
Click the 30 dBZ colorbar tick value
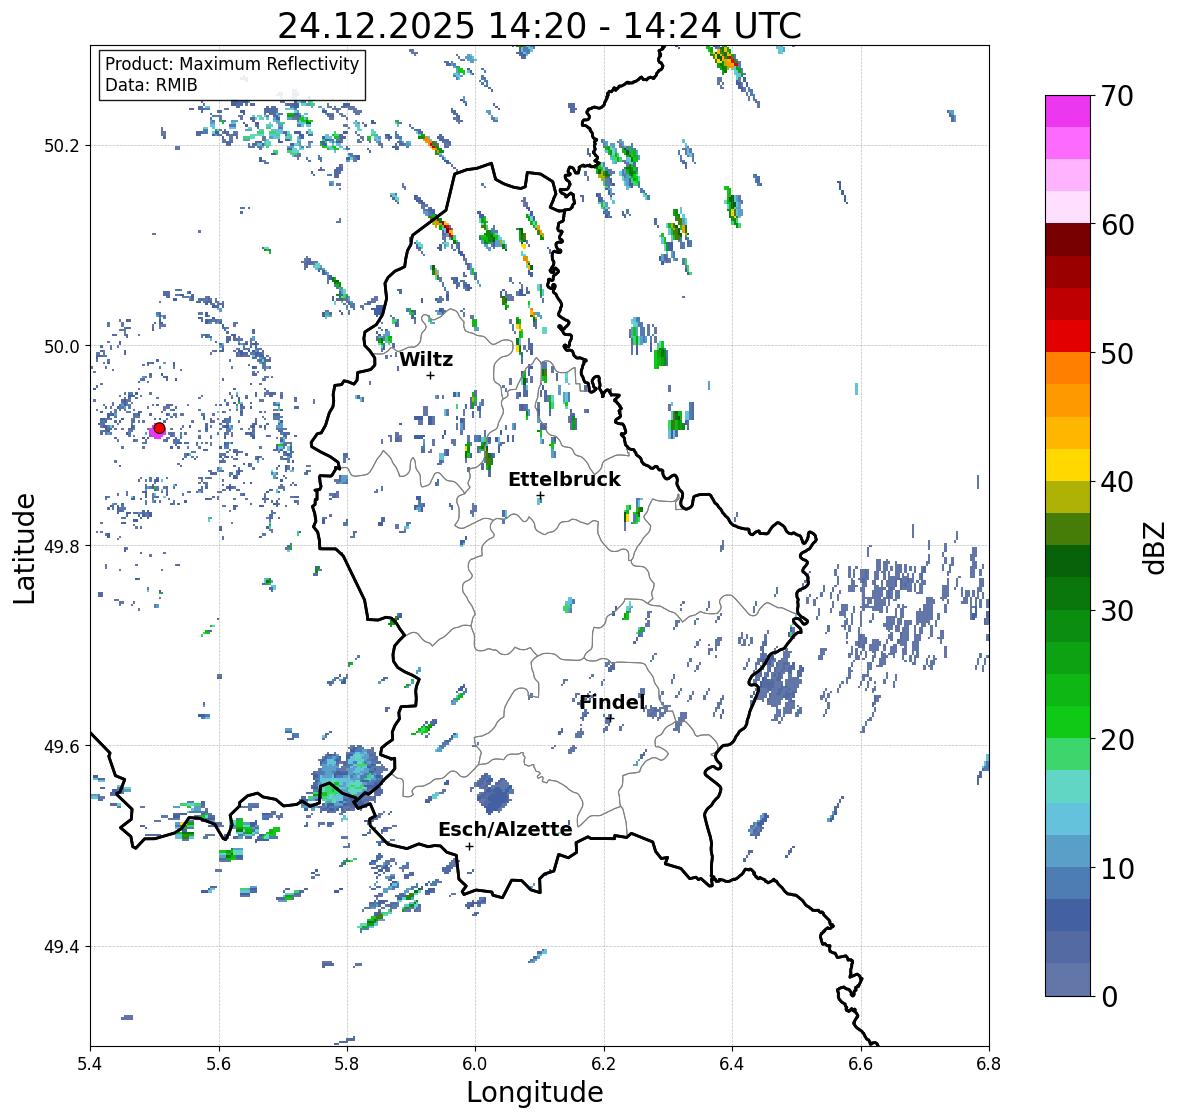pyautogui.click(x=1117, y=610)
